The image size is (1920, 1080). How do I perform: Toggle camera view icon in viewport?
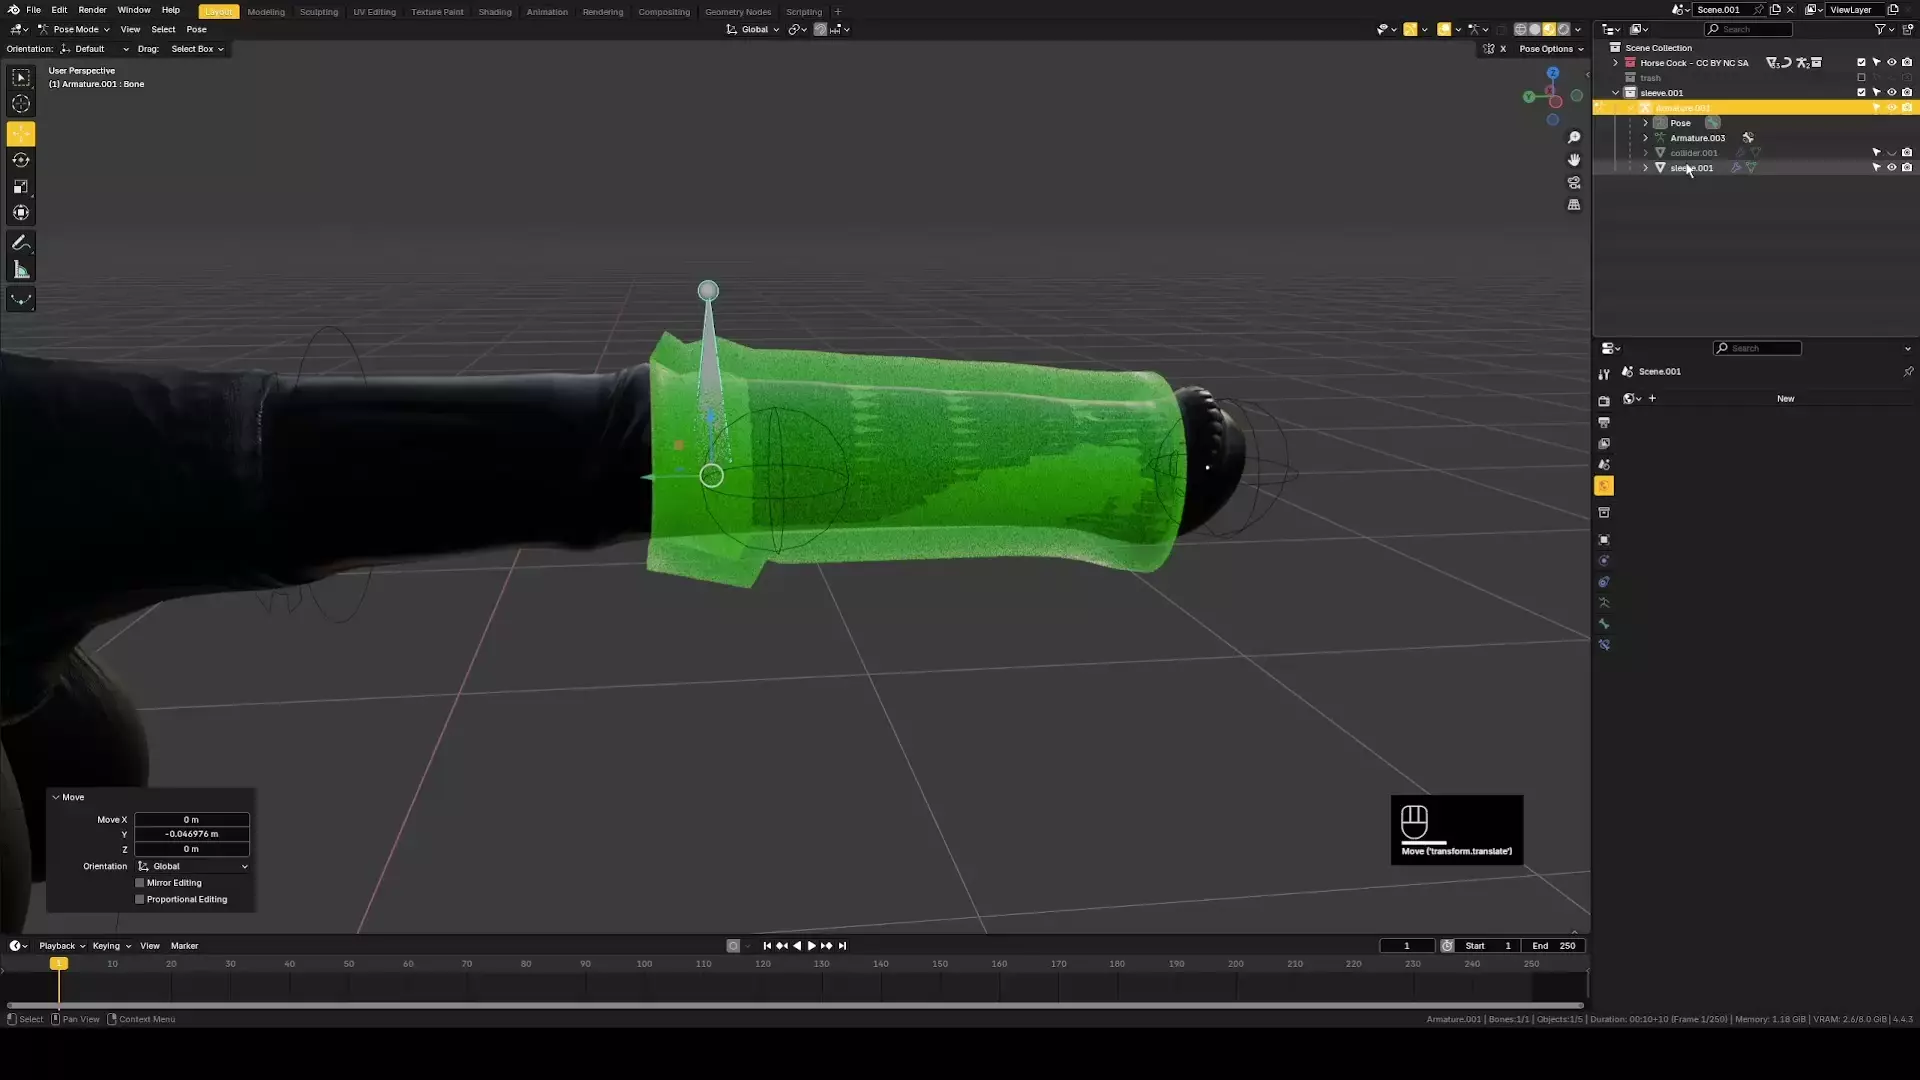click(x=1574, y=183)
